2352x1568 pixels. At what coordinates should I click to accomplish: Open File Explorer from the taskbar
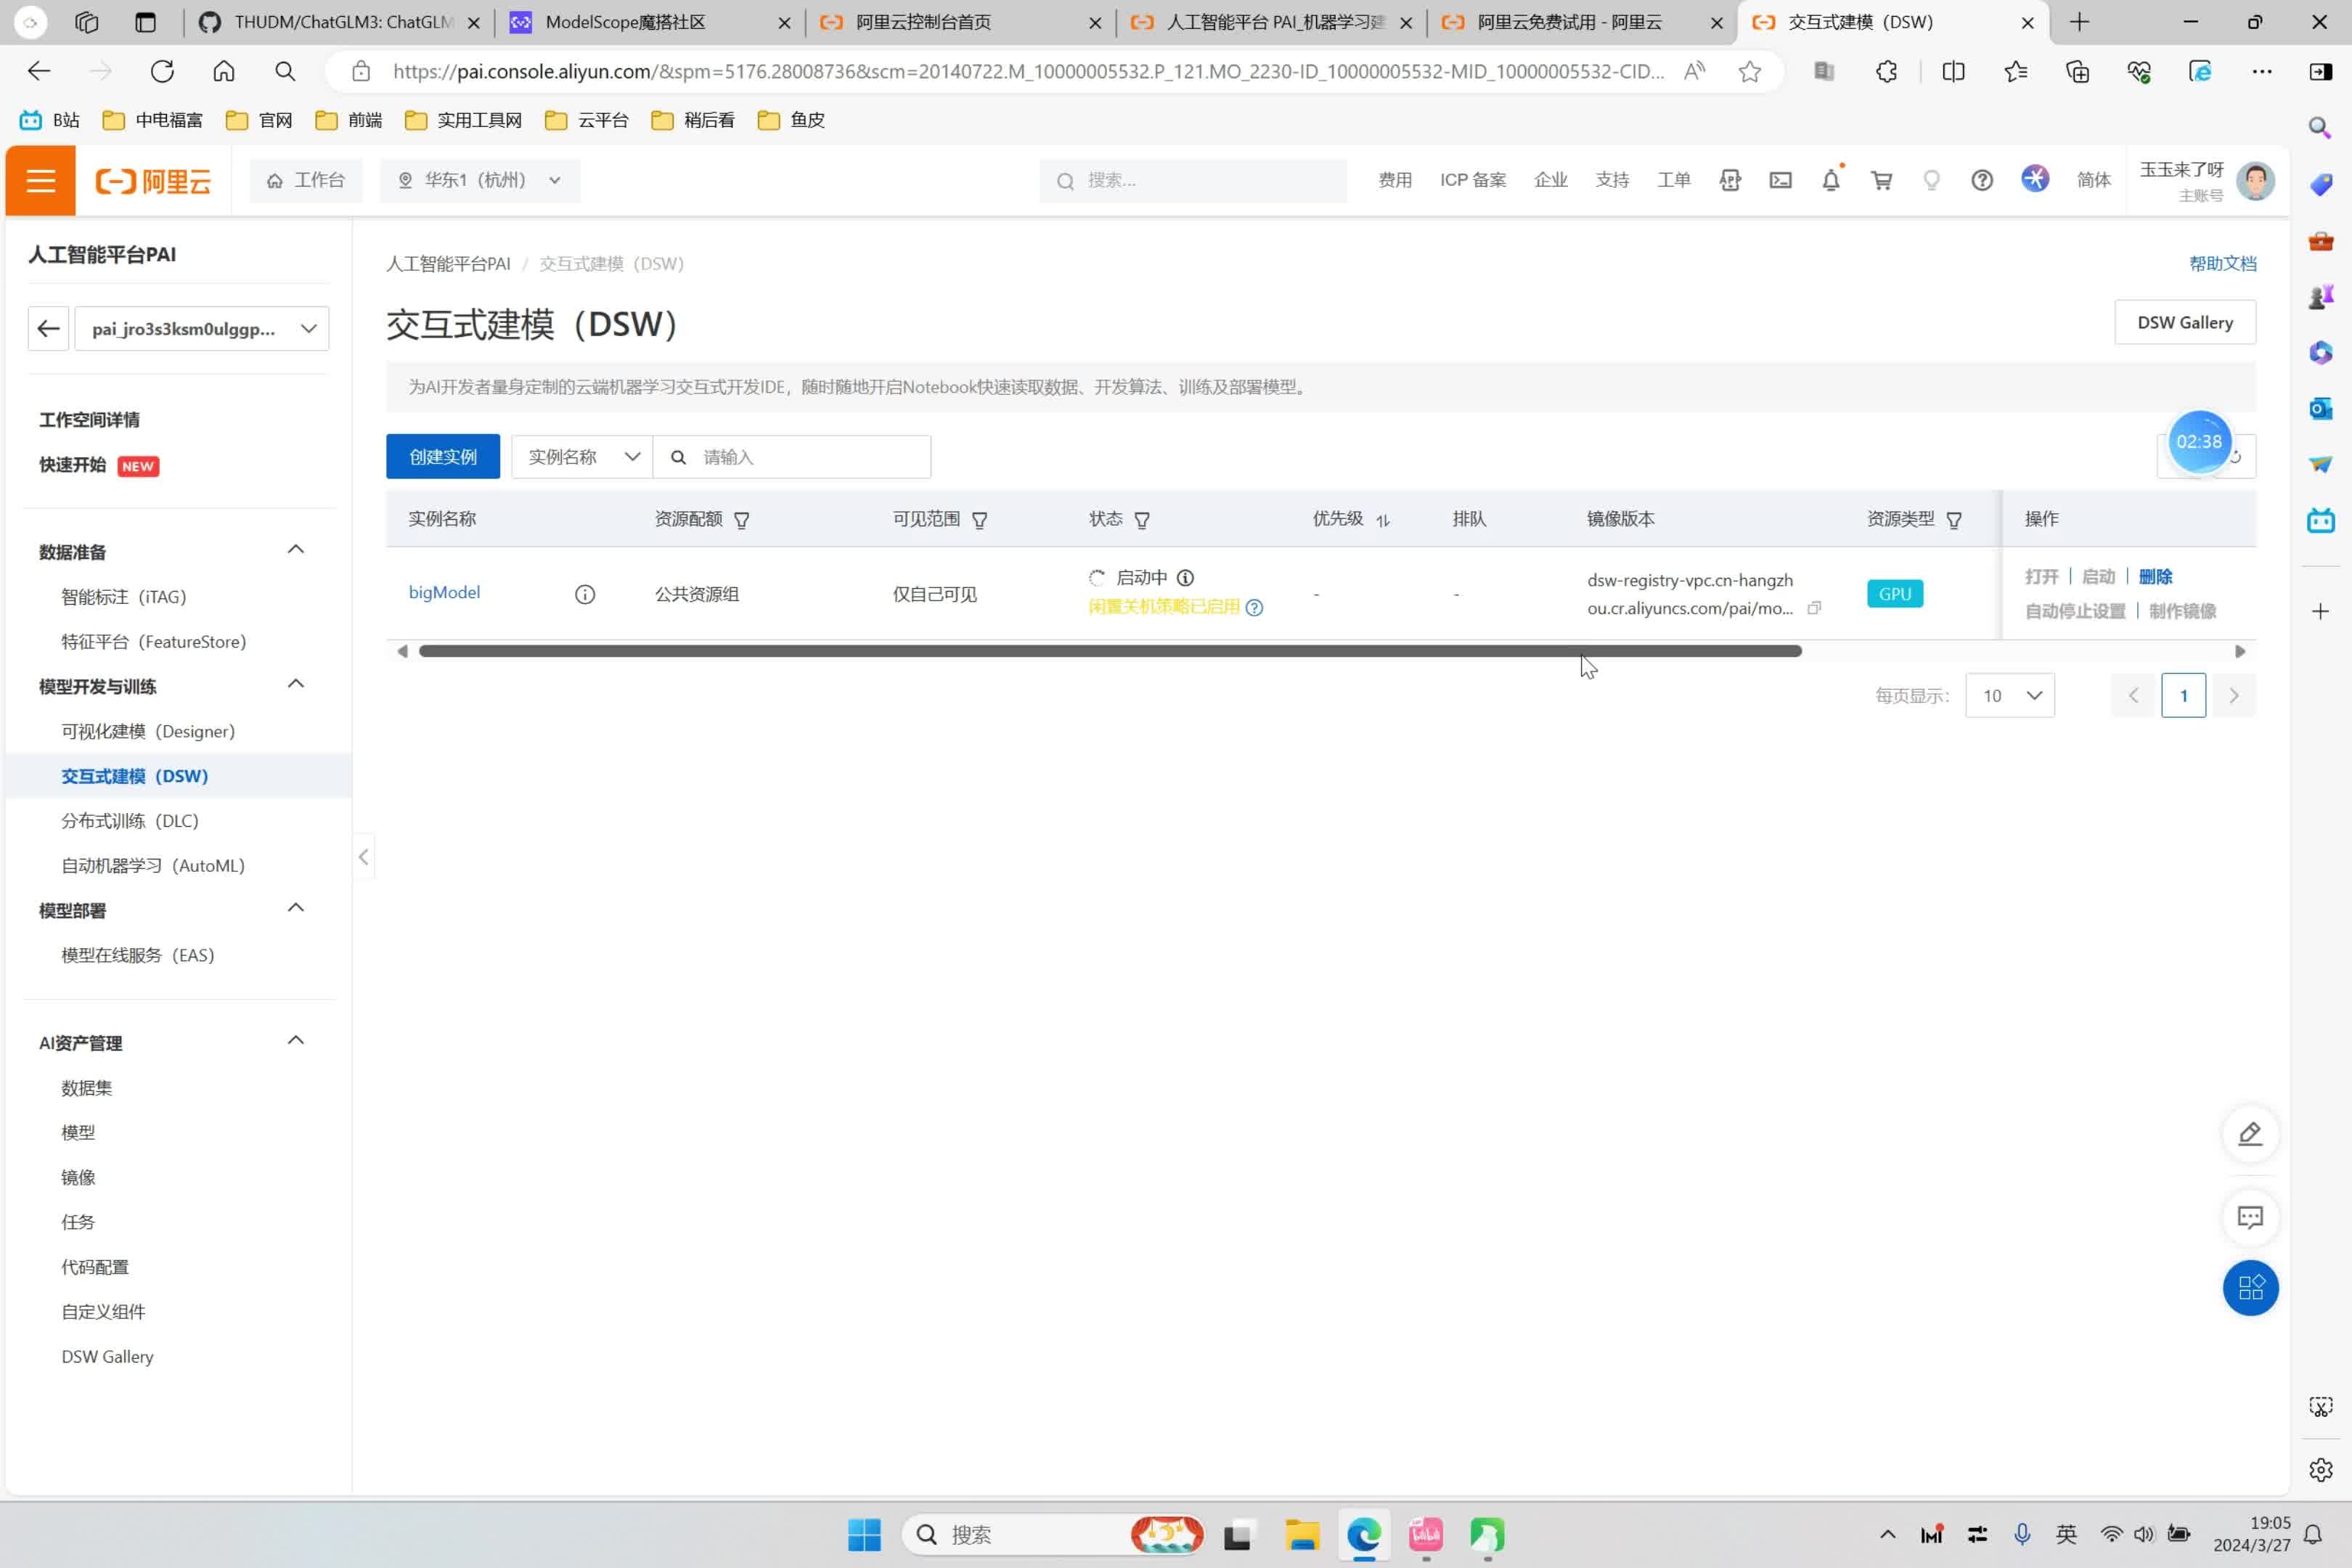point(1302,1534)
